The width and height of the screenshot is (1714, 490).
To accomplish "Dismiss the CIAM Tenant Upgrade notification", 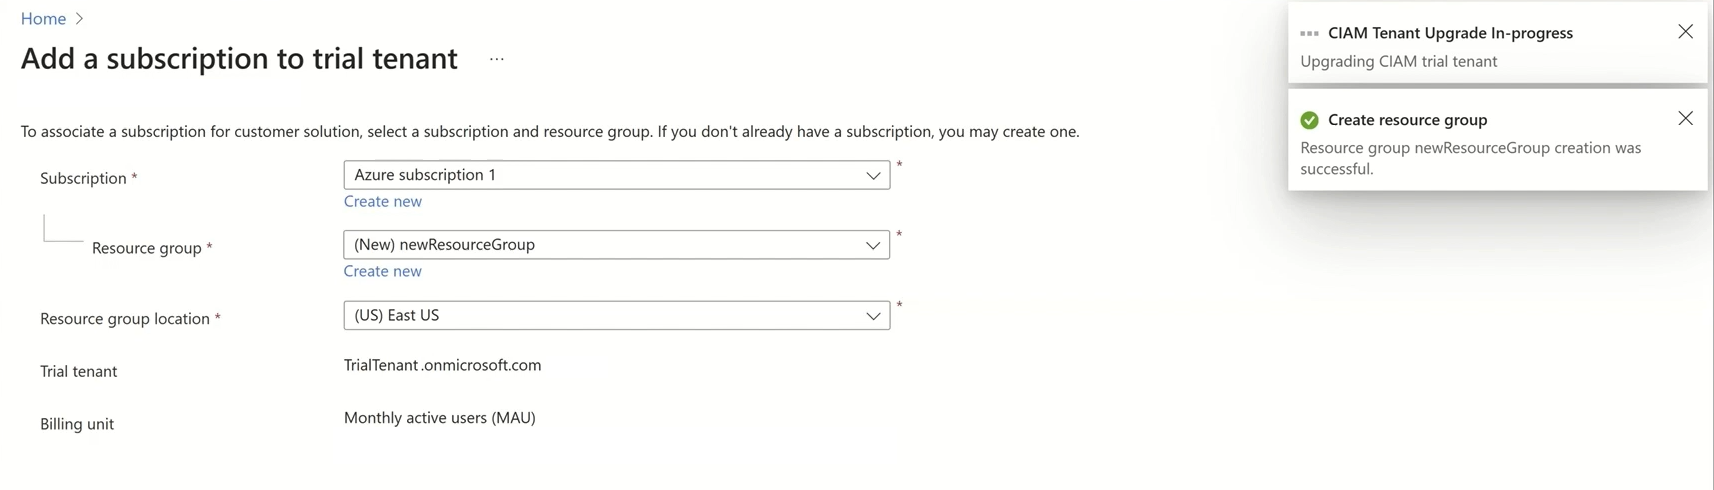I will coord(1685,32).
